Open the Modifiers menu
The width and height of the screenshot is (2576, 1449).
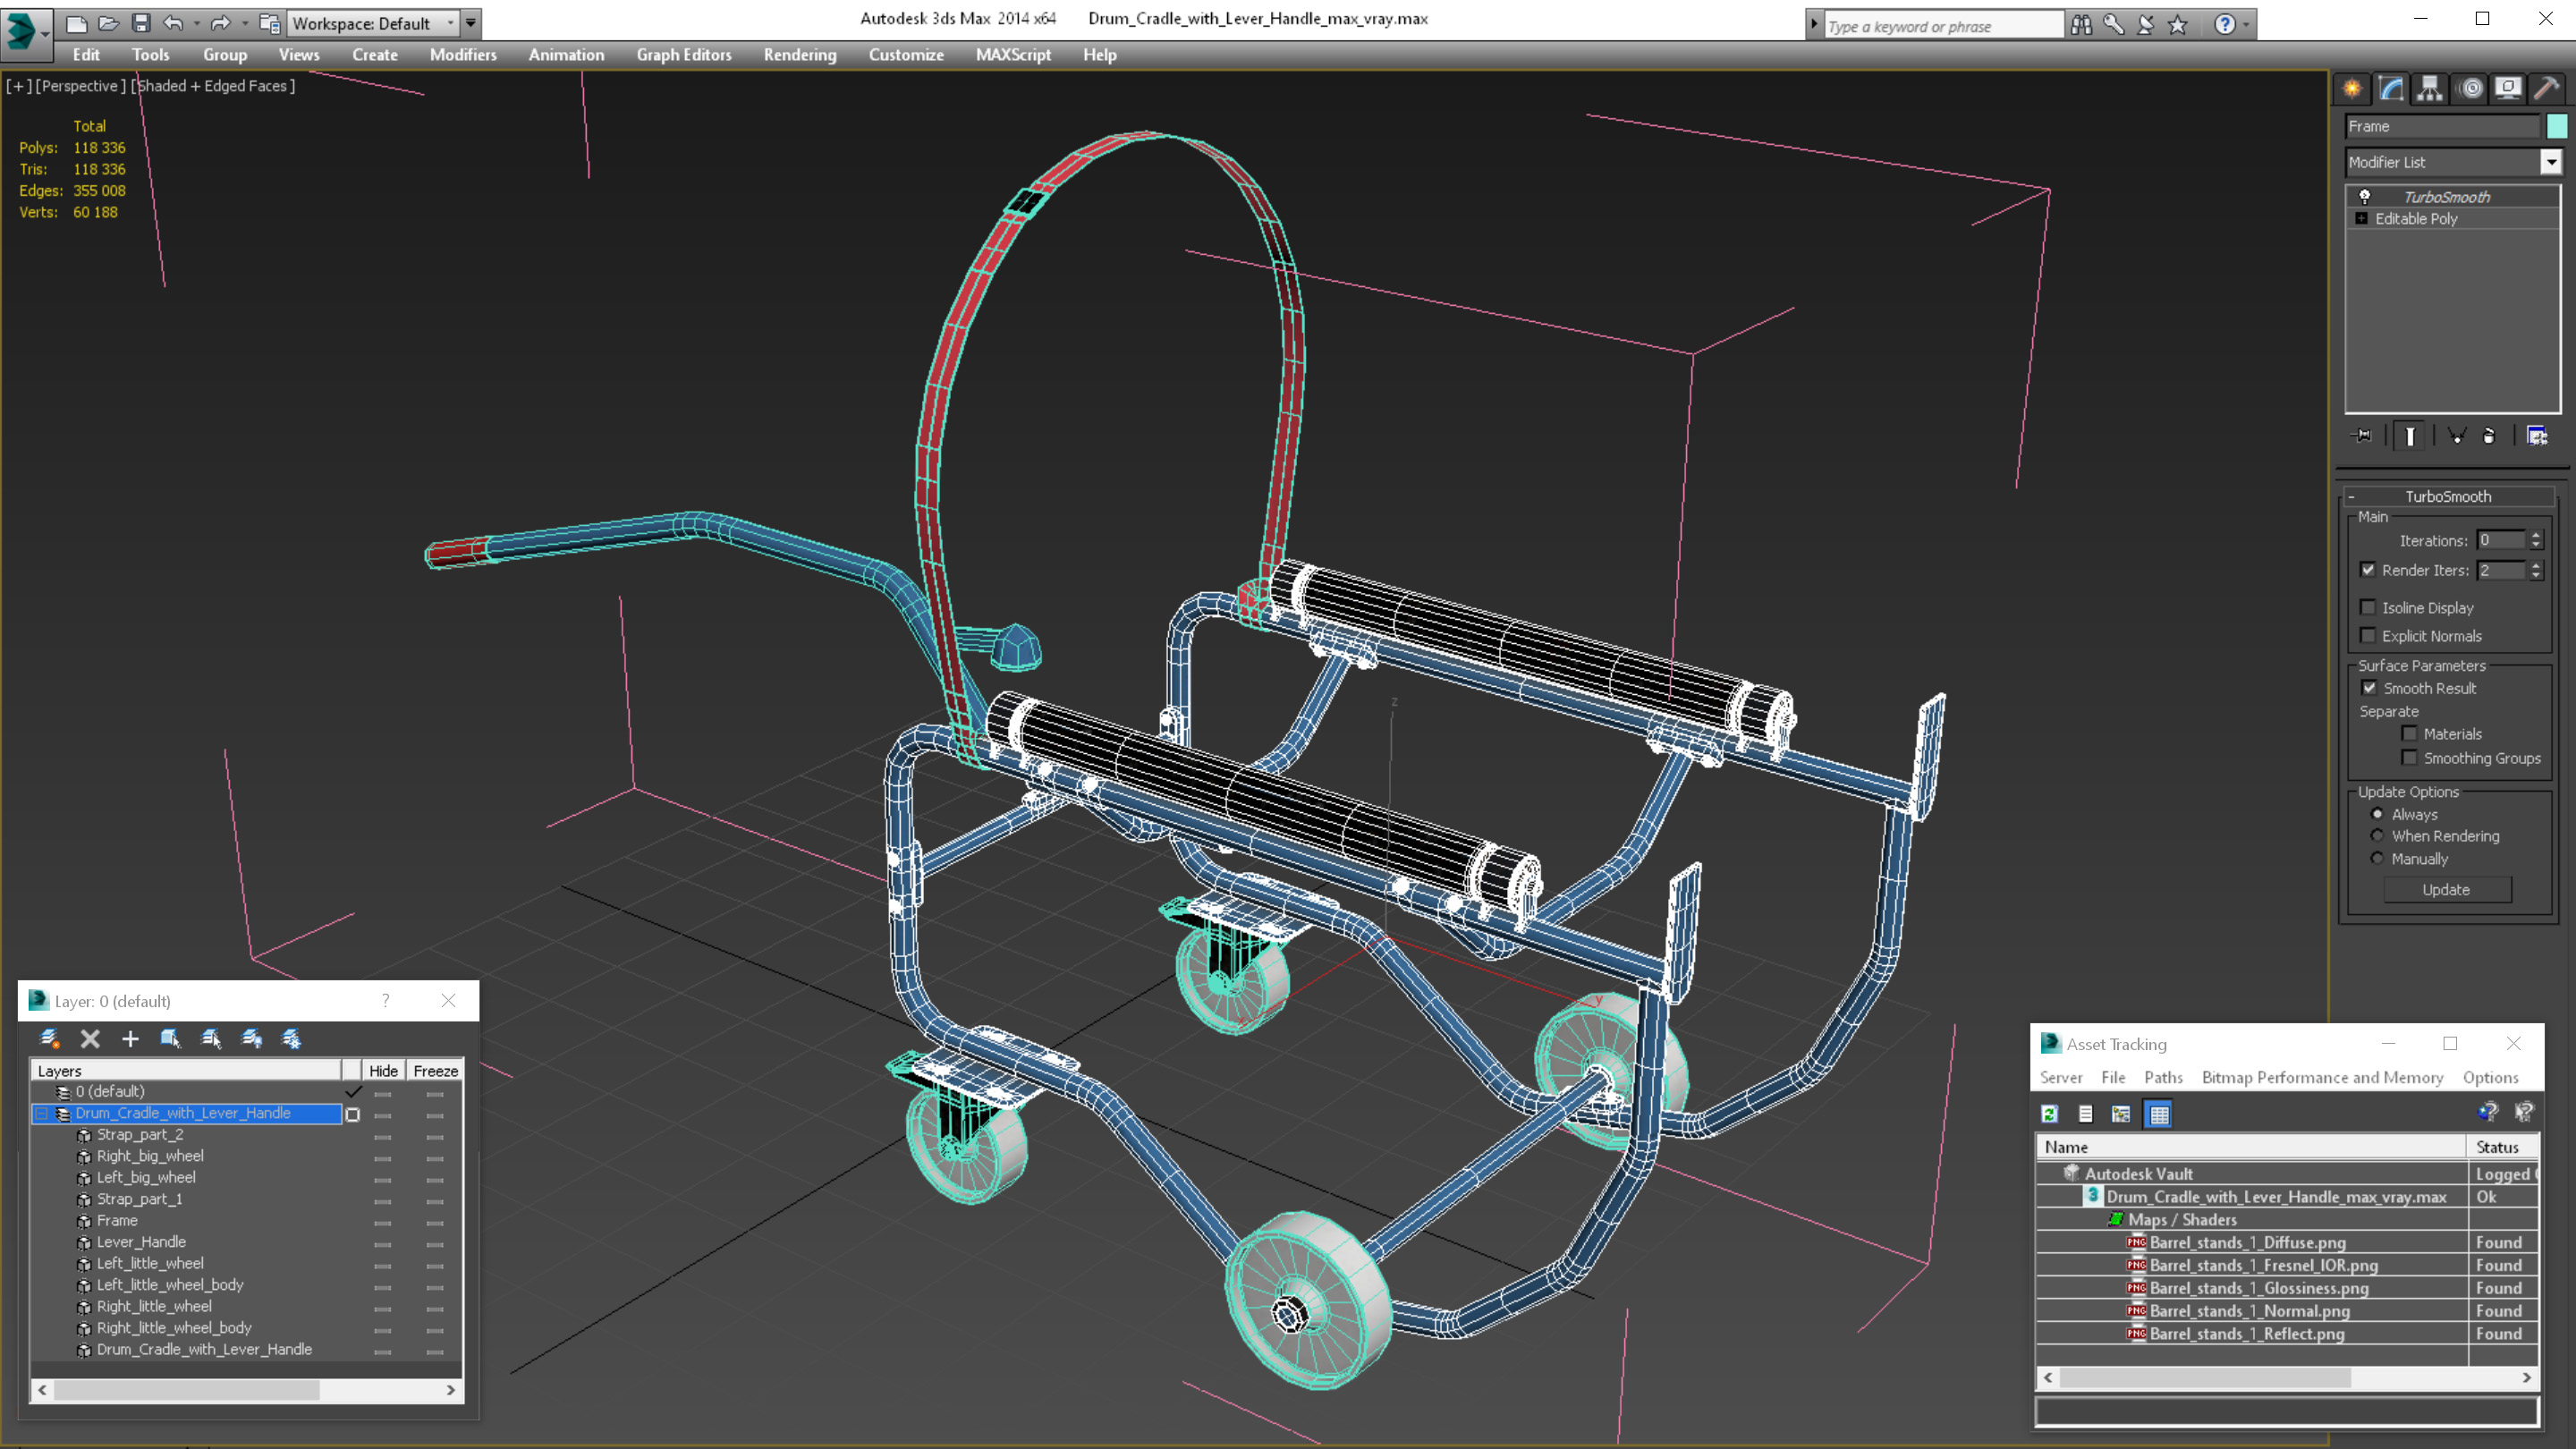coord(463,55)
